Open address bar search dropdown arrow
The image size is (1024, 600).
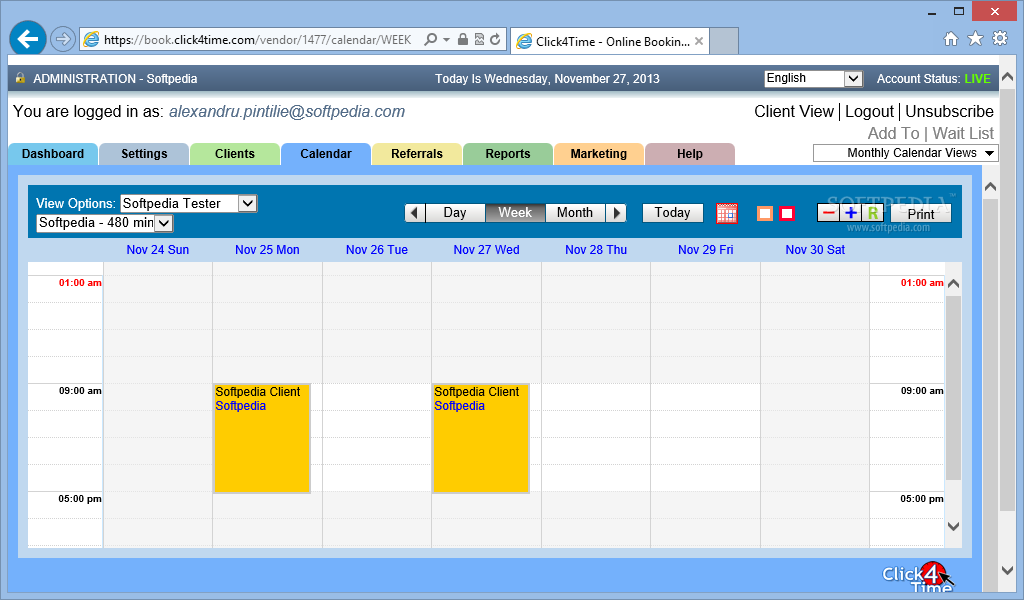point(446,40)
